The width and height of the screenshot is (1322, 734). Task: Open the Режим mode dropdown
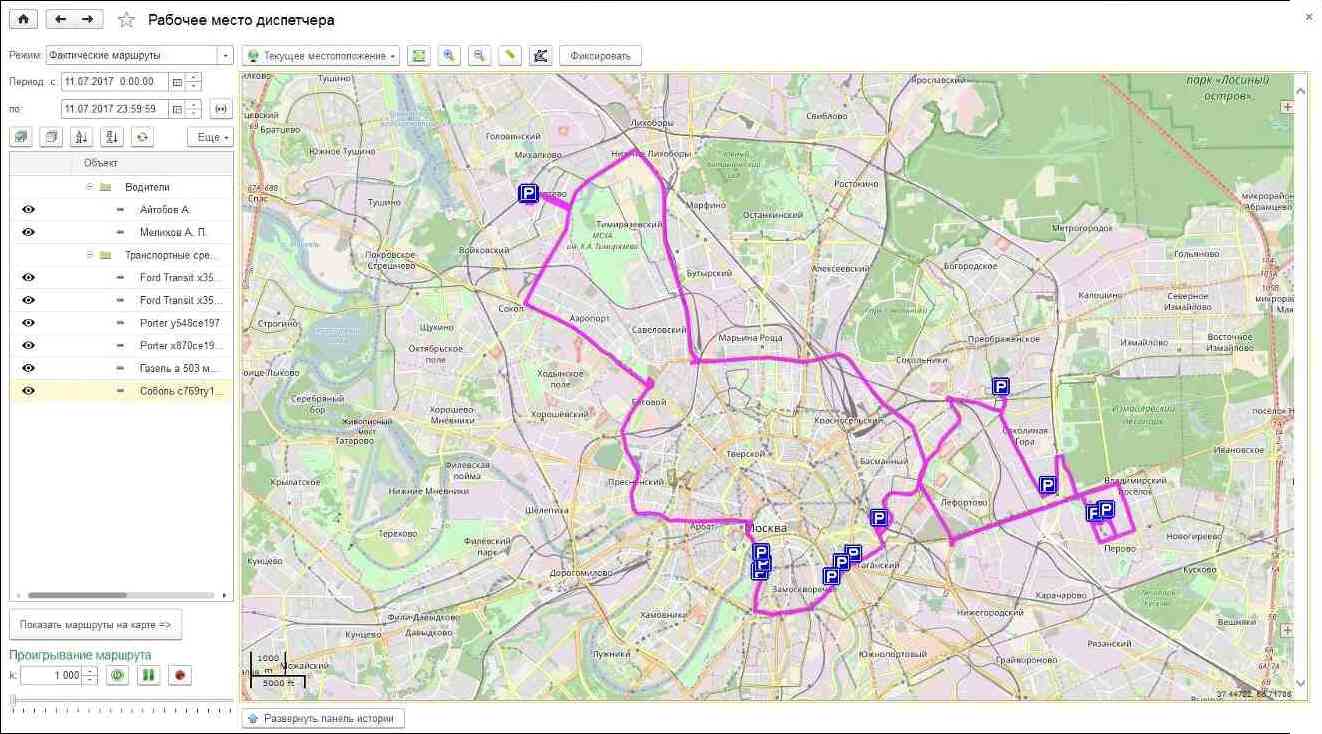coord(226,55)
